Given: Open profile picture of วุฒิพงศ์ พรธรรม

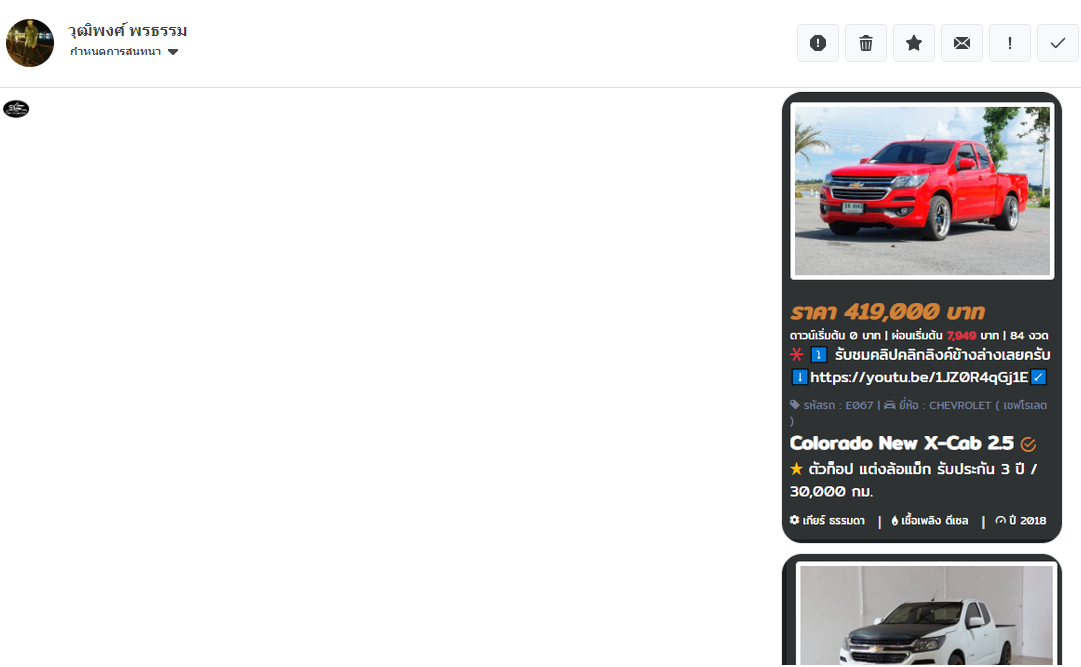Looking at the screenshot, I should [x=30, y=43].
